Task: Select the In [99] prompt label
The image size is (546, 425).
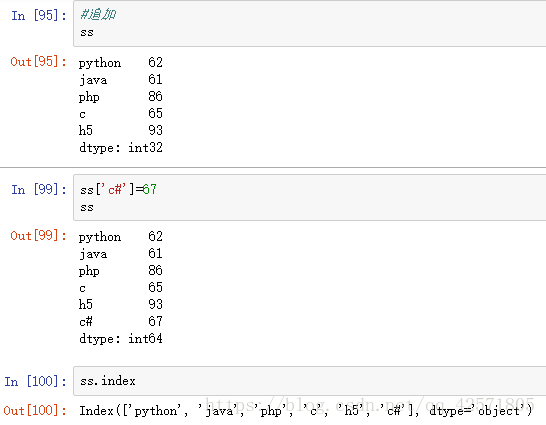Action: coord(39,190)
